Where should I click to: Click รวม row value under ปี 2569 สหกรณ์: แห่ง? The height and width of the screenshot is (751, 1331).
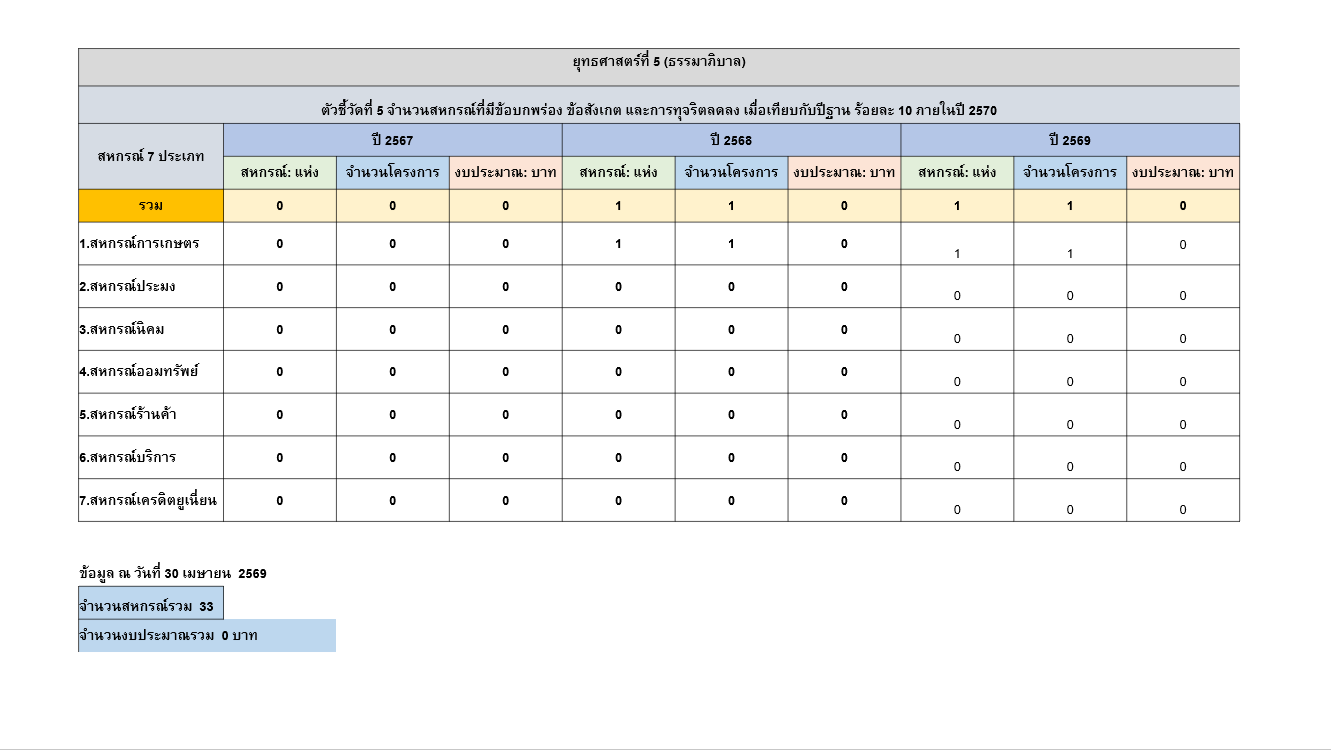(x=957, y=206)
